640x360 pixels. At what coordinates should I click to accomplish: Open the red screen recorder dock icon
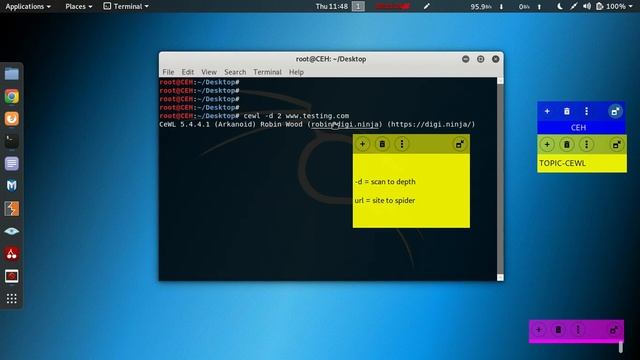(11, 276)
